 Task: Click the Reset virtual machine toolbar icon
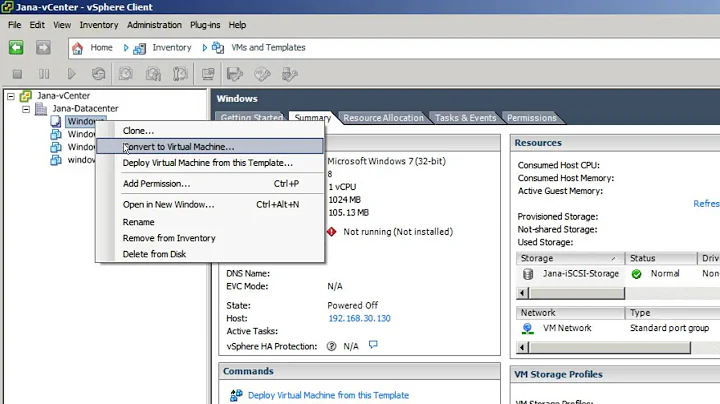tap(98, 74)
